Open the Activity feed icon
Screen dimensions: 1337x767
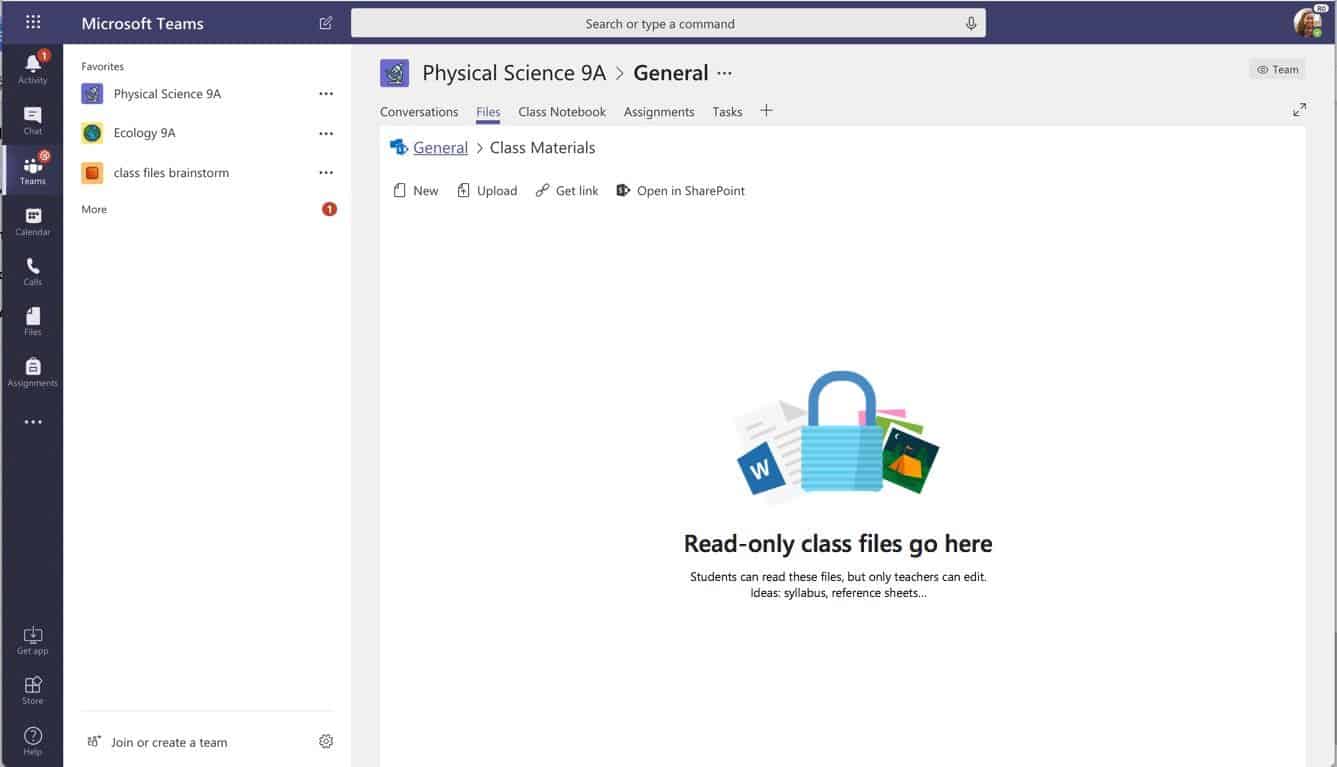click(32, 67)
